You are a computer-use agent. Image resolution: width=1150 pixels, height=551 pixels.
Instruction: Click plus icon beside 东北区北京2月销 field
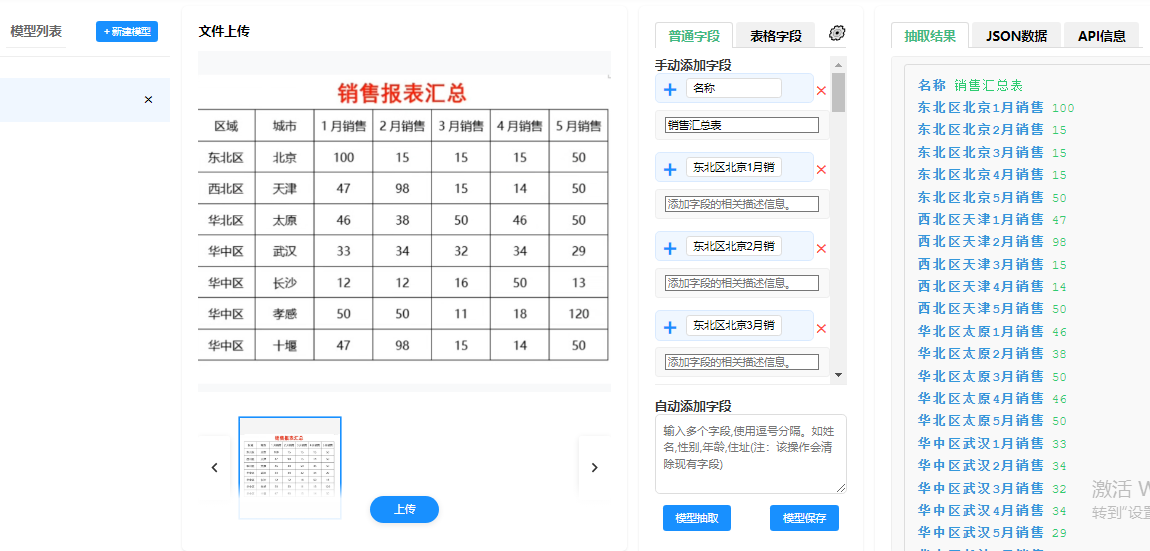coord(670,247)
